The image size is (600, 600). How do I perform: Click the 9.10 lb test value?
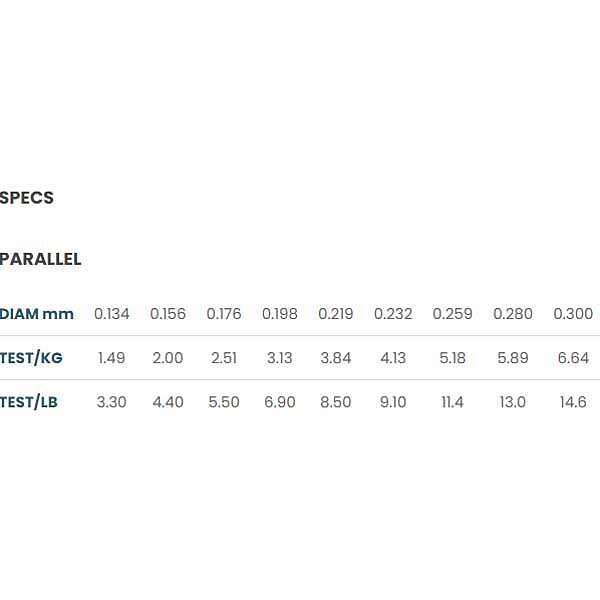(393, 402)
